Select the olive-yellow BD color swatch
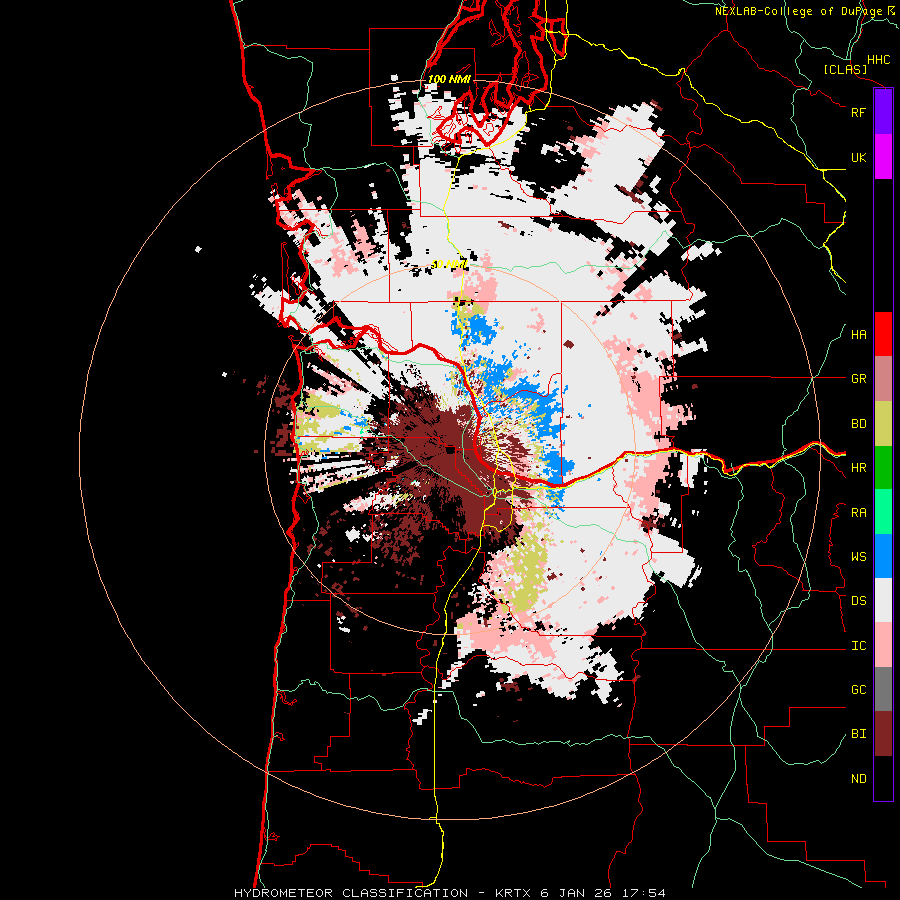This screenshot has width=900, height=900. tap(883, 424)
